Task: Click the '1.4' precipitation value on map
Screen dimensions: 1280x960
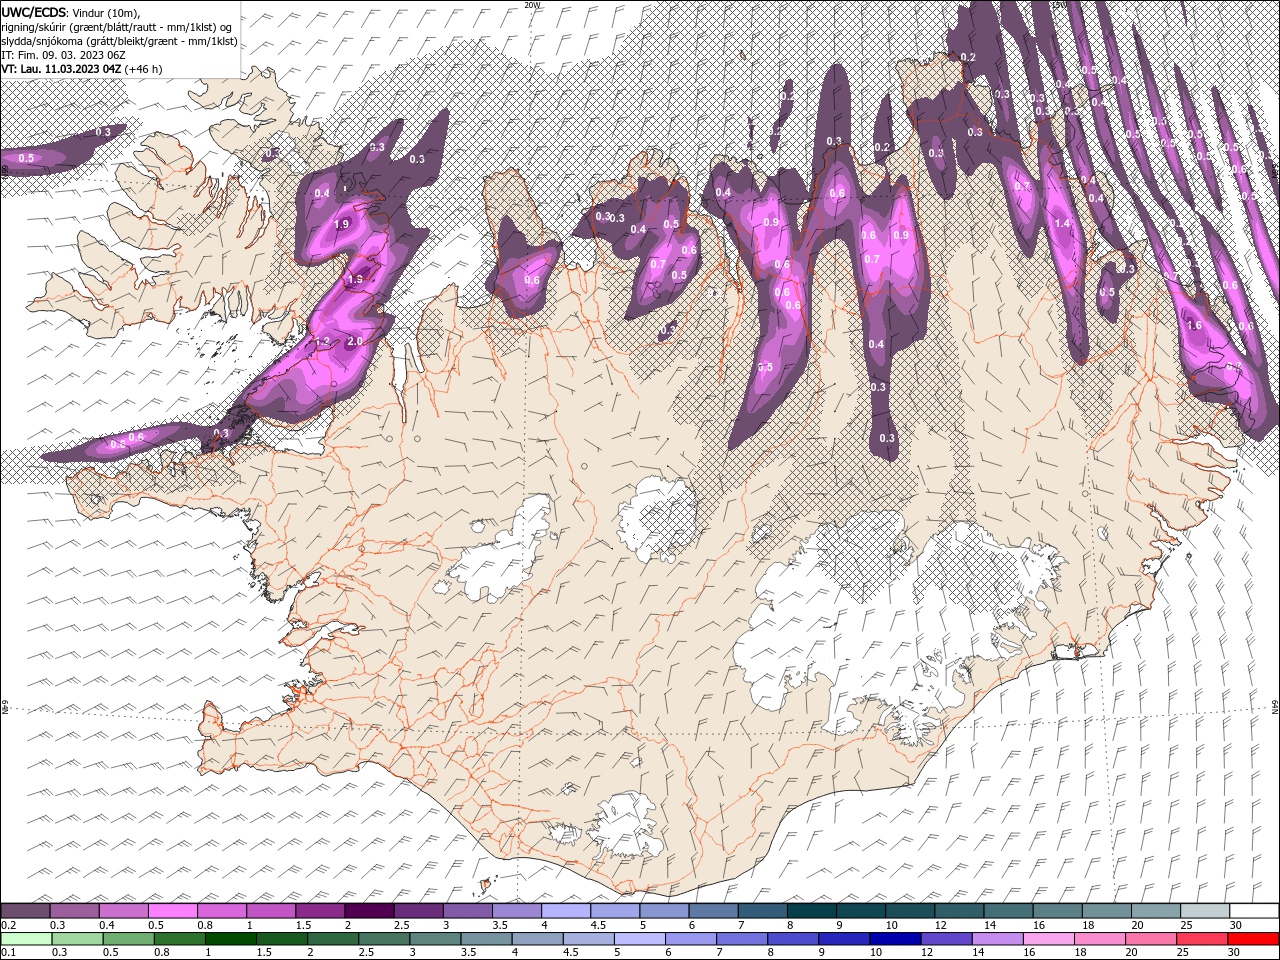Action: point(1062,224)
